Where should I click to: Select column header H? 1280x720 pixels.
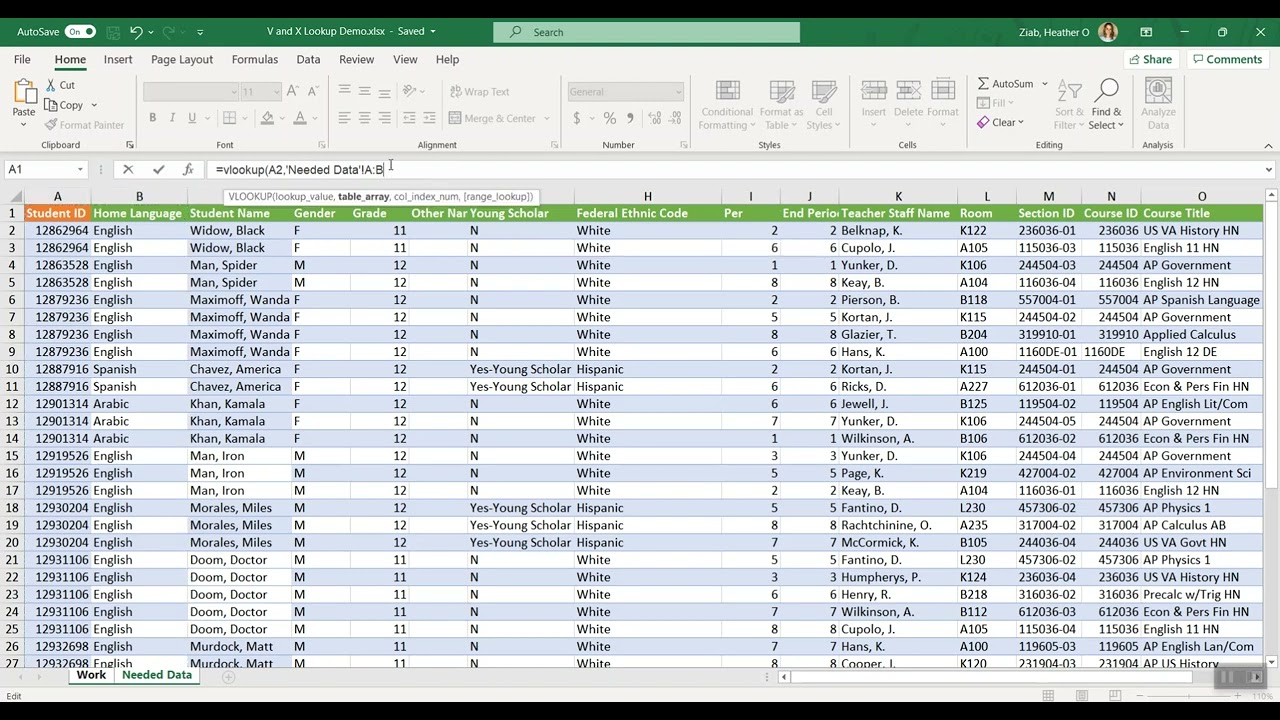coord(647,197)
